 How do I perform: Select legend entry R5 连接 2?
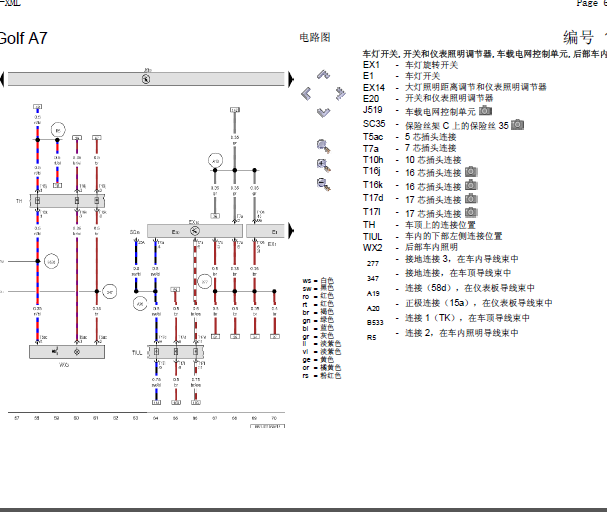click(x=442, y=334)
